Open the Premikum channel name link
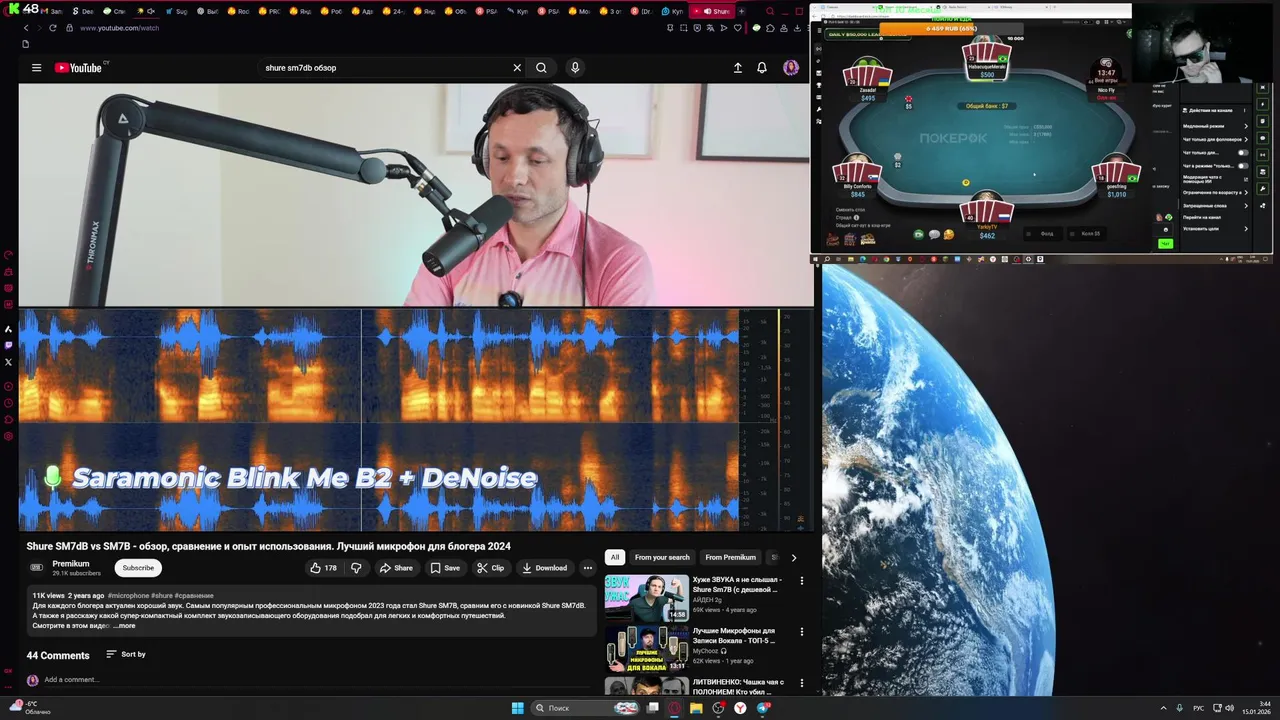This screenshot has height=720, width=1280. [x=71, y=564]
